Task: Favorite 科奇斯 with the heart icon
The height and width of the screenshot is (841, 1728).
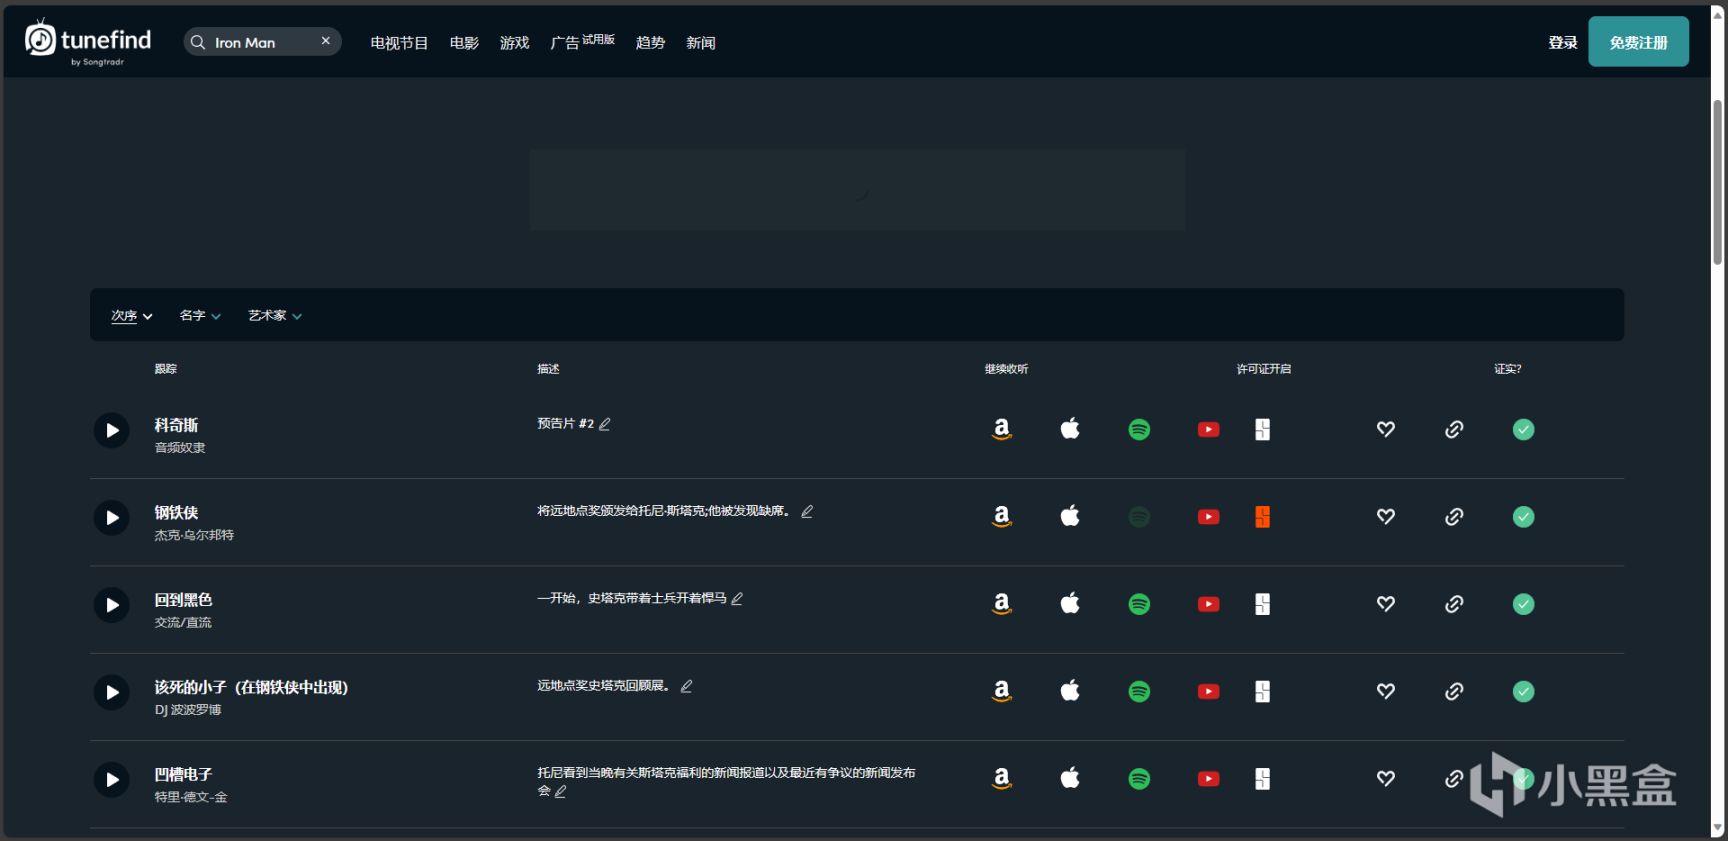Action: [x=1386, y=429]
